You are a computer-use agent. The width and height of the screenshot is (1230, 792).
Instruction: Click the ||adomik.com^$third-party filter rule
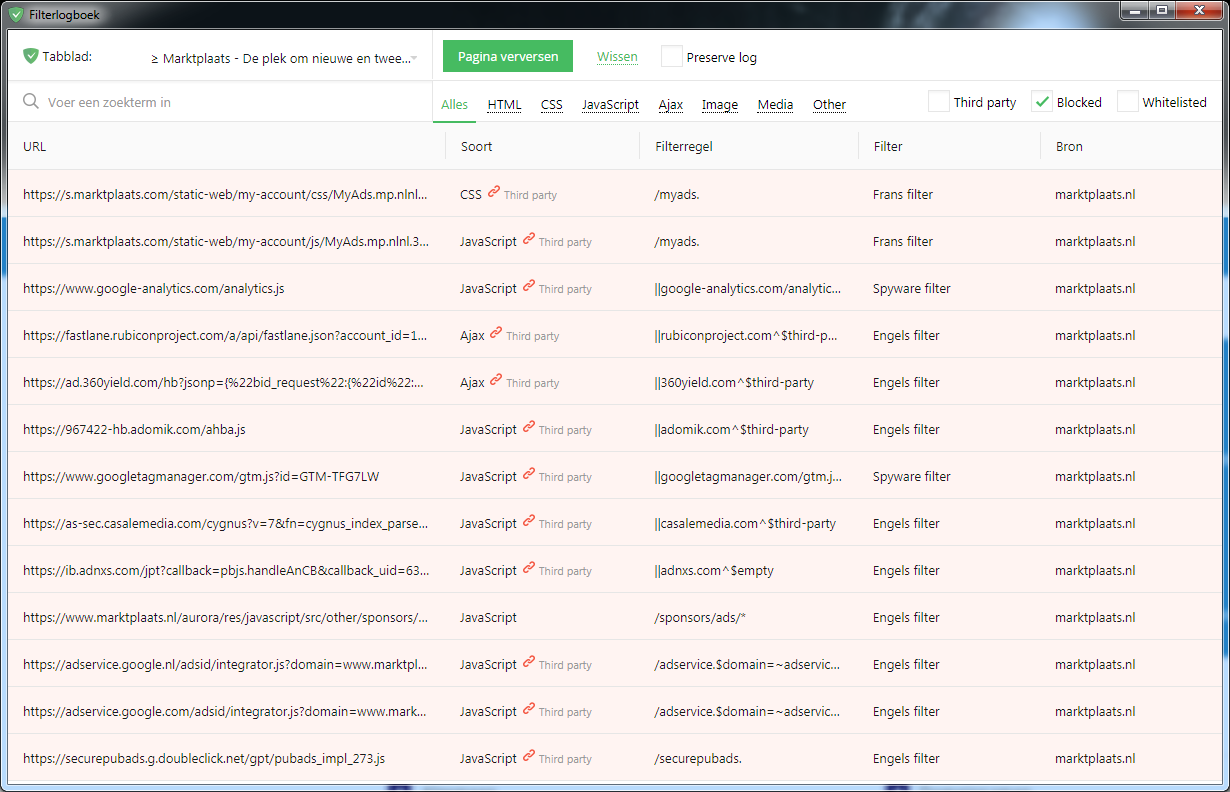[732, 429]
